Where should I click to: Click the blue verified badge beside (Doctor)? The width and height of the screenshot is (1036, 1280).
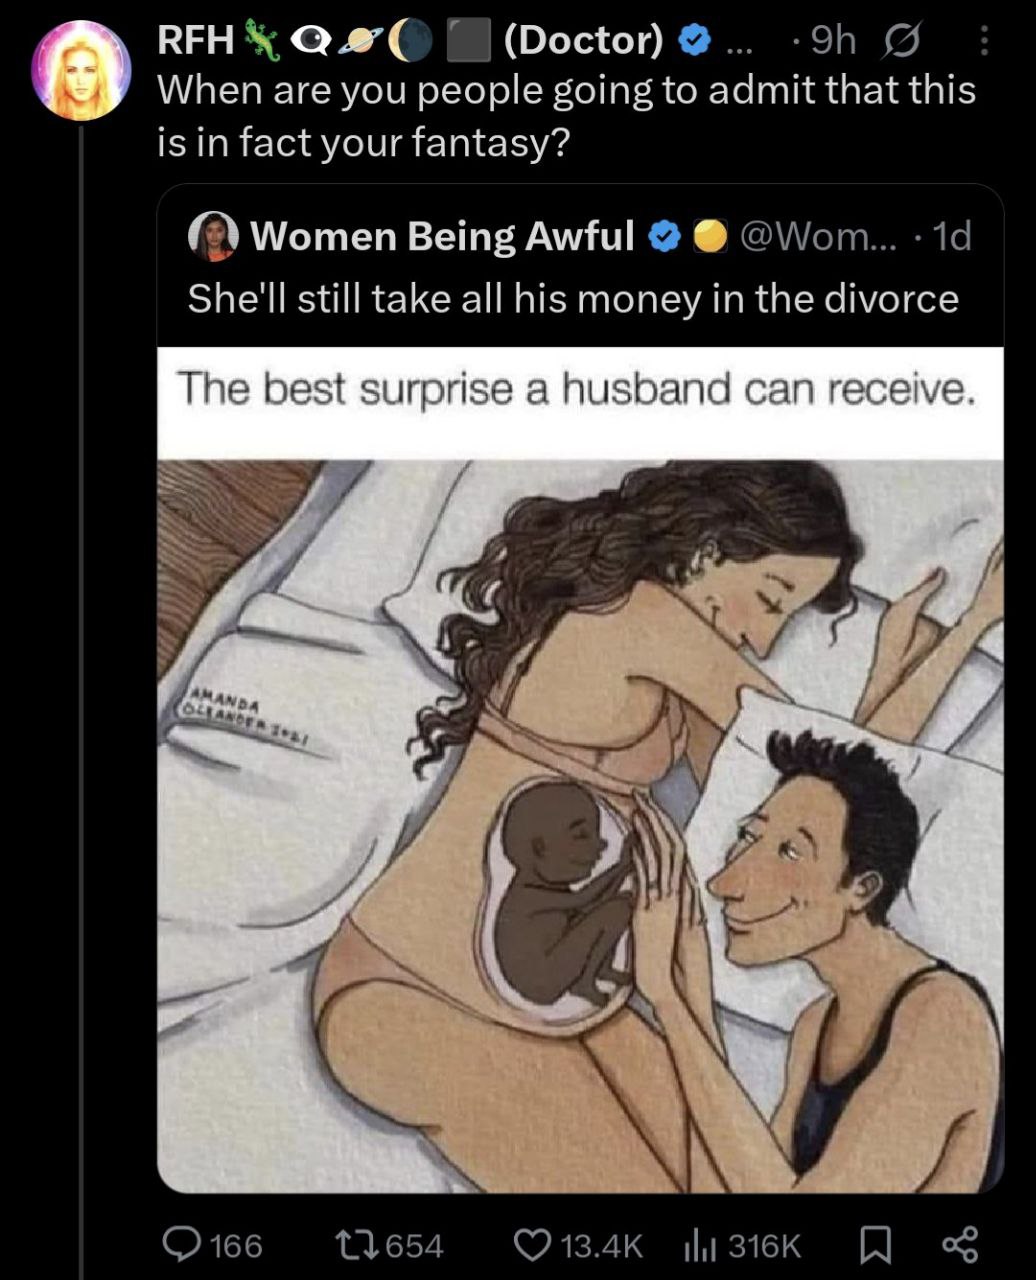point(695,41)
